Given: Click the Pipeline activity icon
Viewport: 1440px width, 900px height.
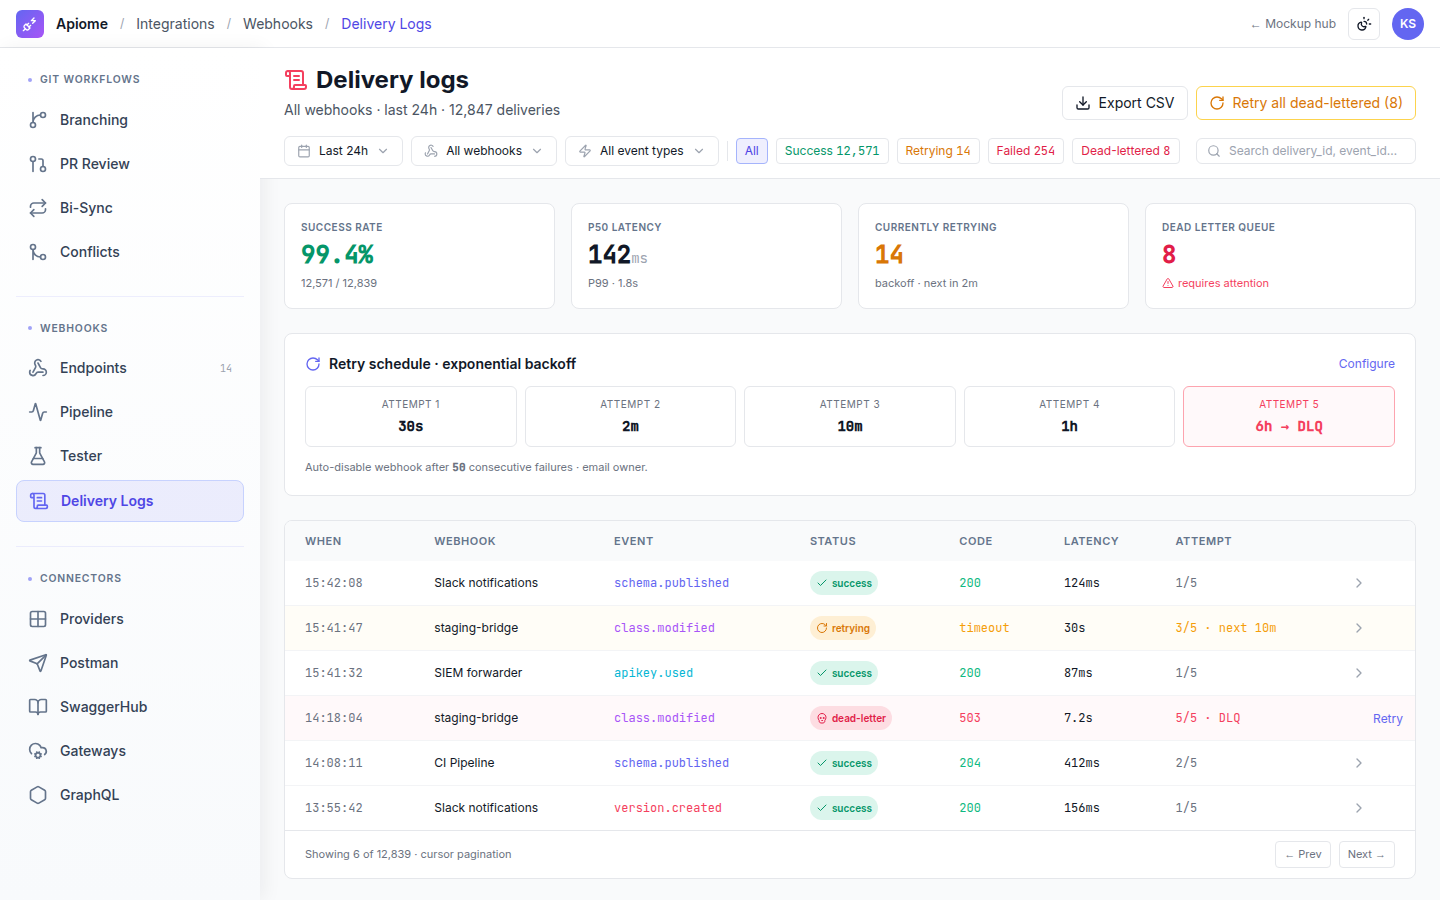Looking at the screenshot, I should click(38, 412).
